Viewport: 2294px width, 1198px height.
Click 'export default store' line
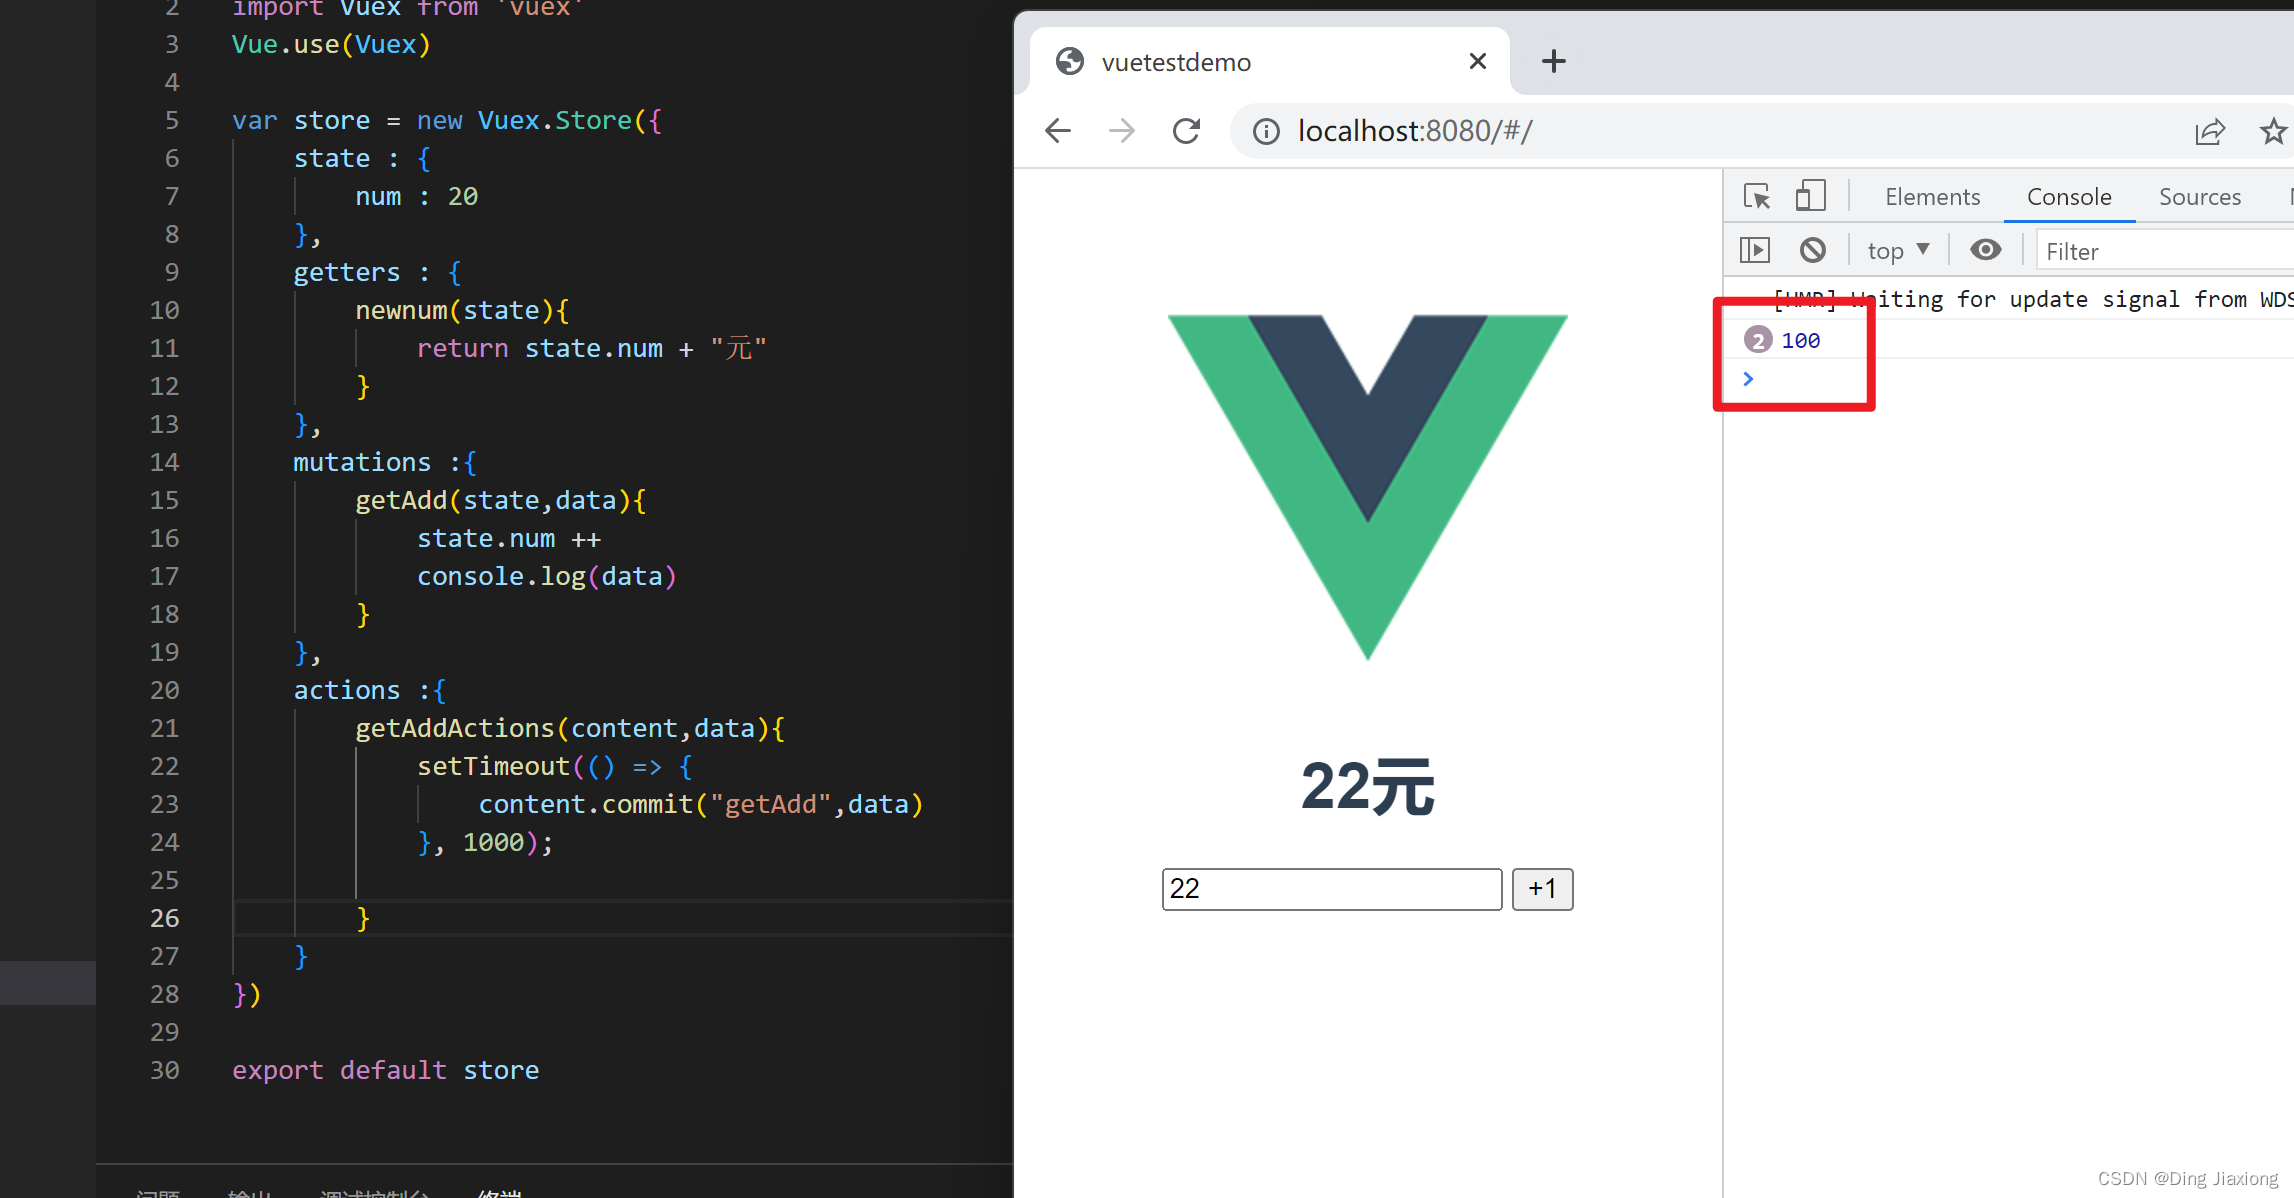(x=385, y=1070)
